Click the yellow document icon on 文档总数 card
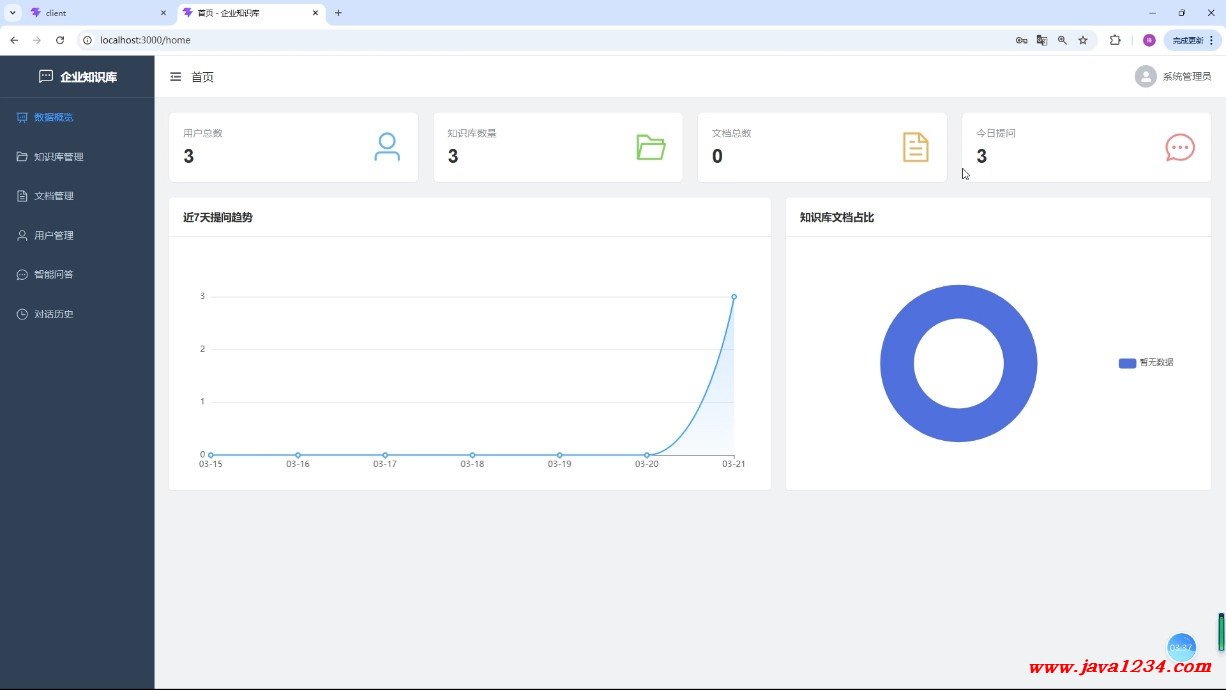 [x=915, y=147]
